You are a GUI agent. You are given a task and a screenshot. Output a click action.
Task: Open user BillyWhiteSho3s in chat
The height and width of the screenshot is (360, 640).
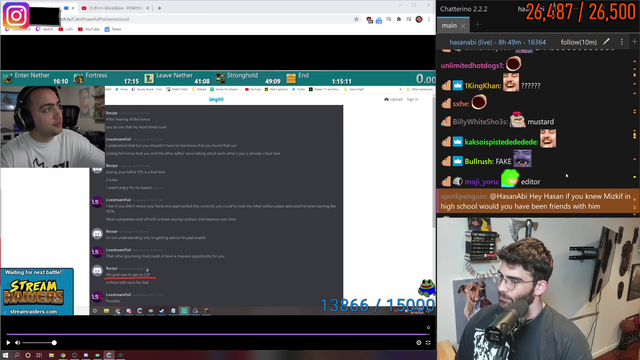[480, 122]
